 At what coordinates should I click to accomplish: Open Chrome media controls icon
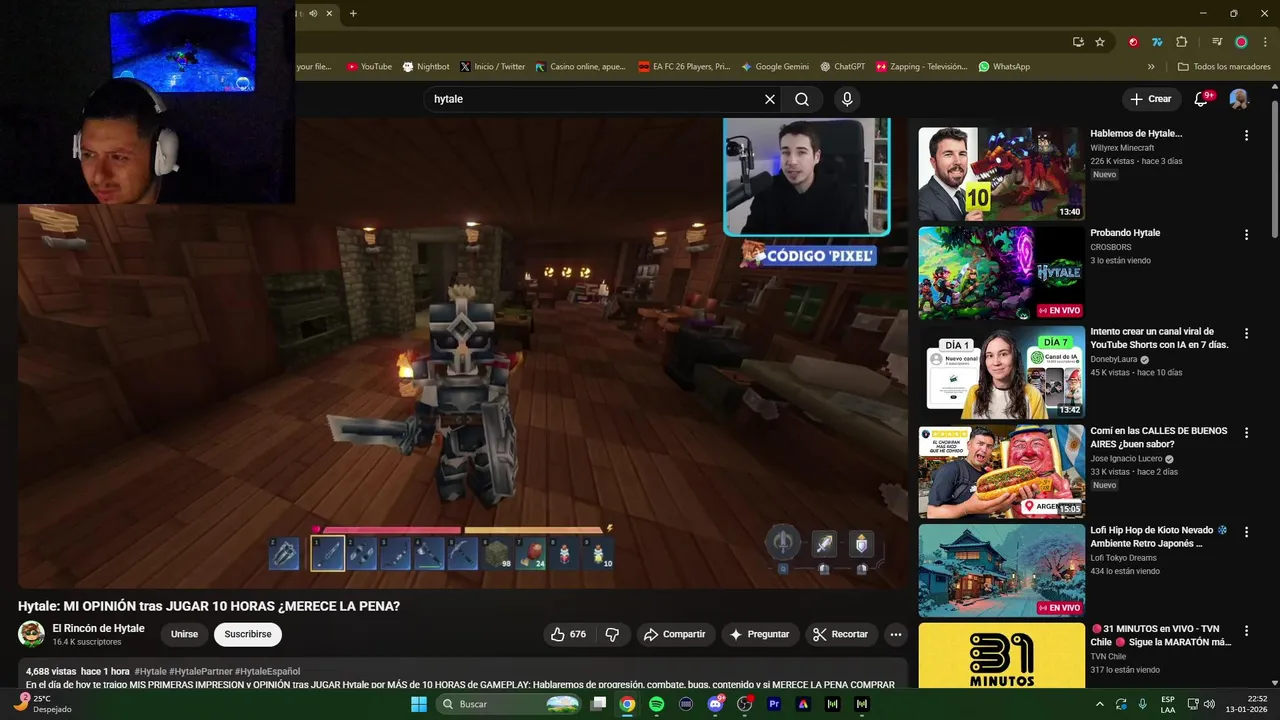click(1217, 42)
